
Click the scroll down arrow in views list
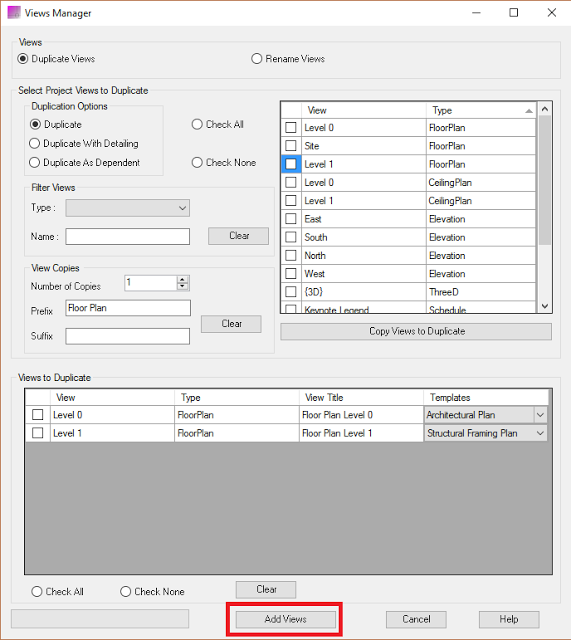pos(544,306)
